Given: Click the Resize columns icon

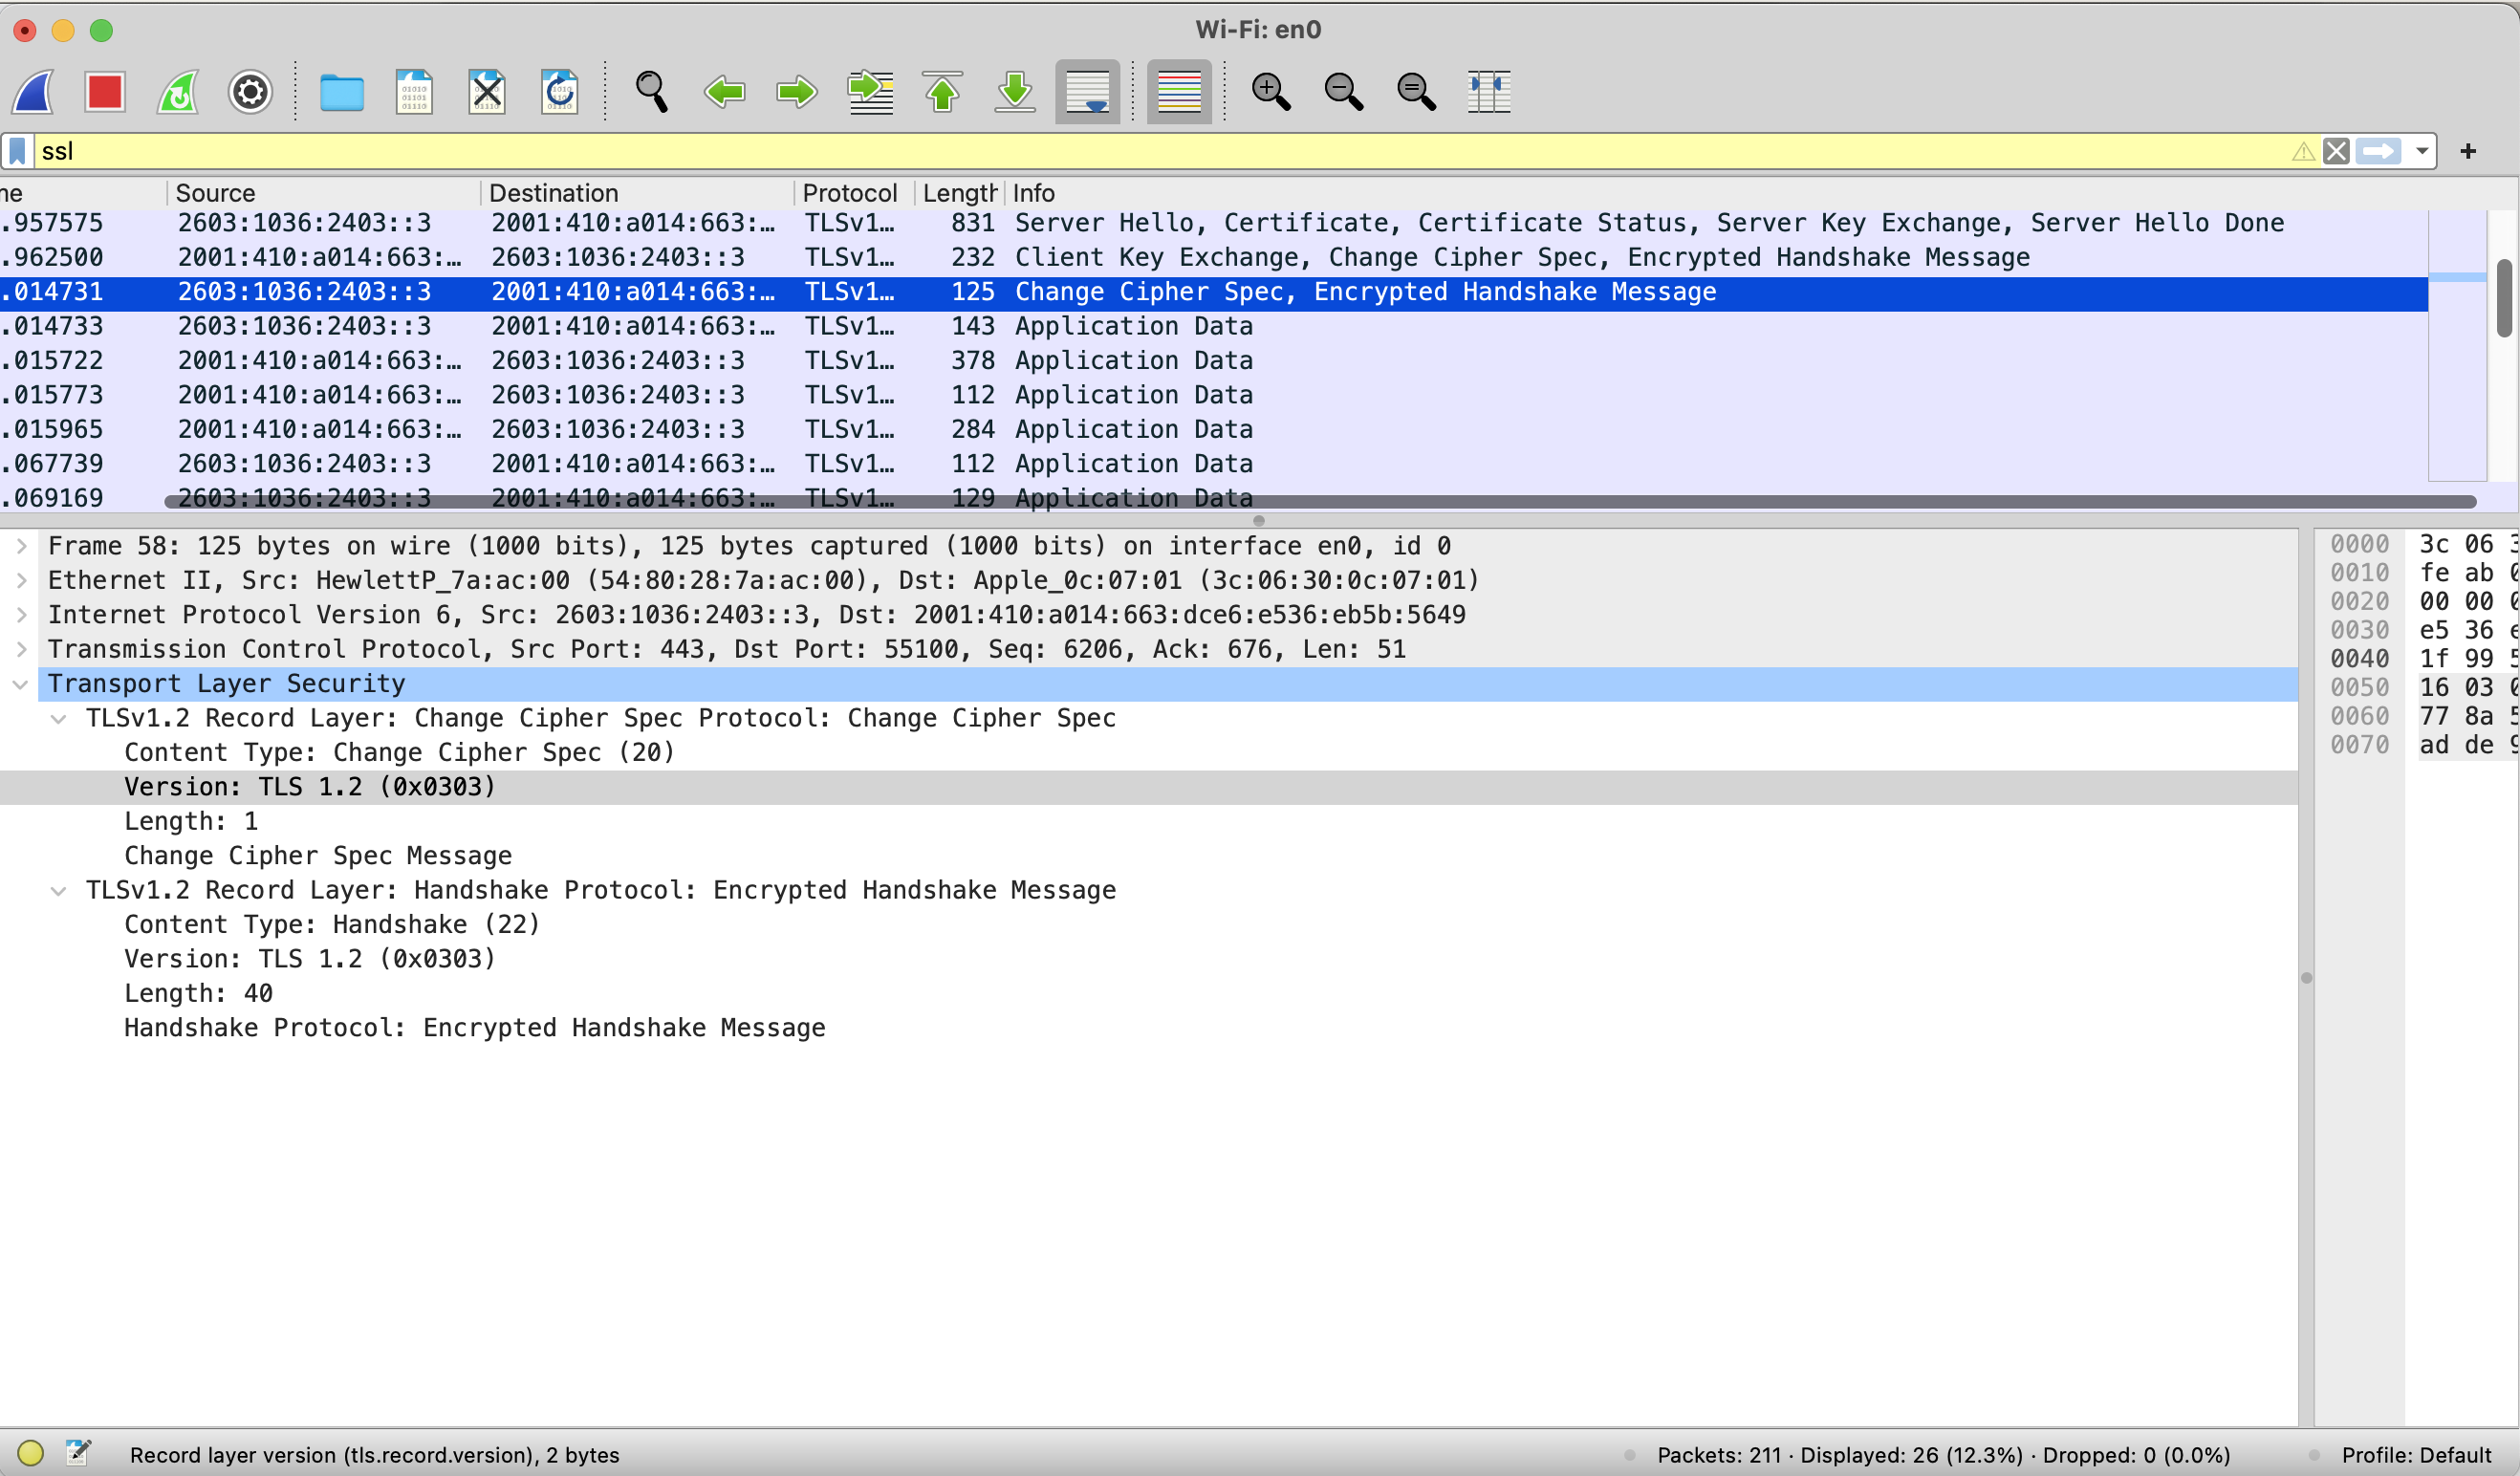Looking at the screenshot, I should click(1488, 92).
